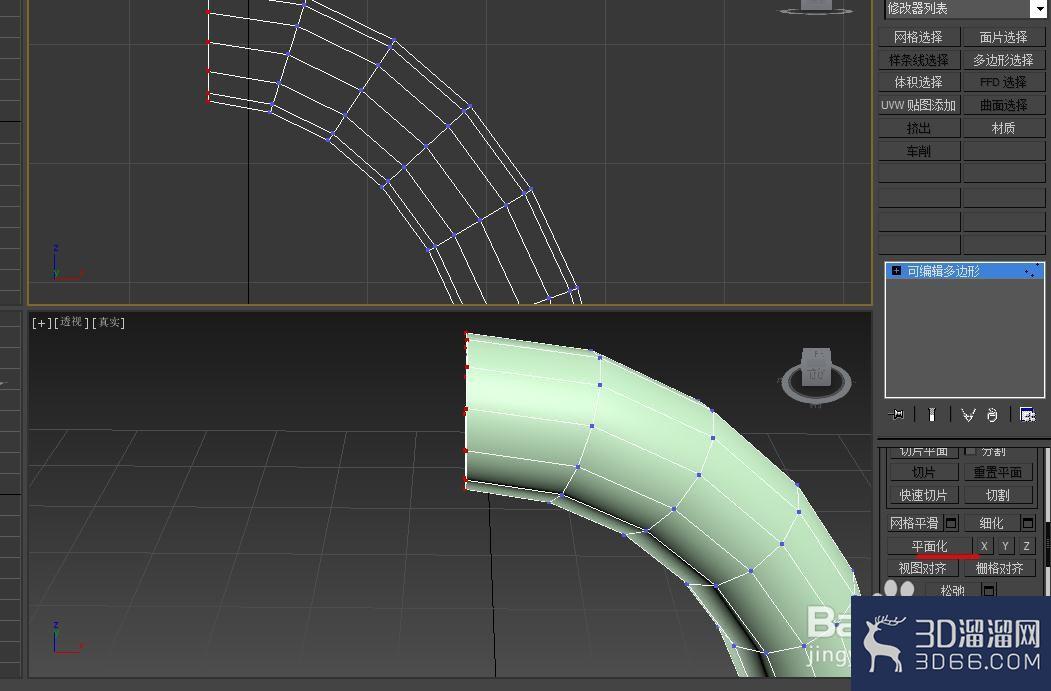This screenshot has height=691, width=1051.
Task: Click 视图对齐 button
Action: coord(923,568)
